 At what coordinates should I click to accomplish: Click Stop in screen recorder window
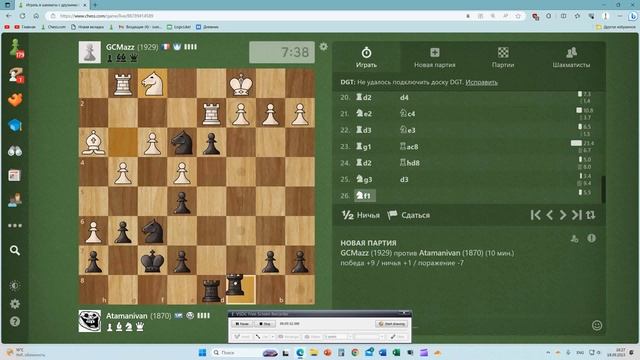(264, 324)
